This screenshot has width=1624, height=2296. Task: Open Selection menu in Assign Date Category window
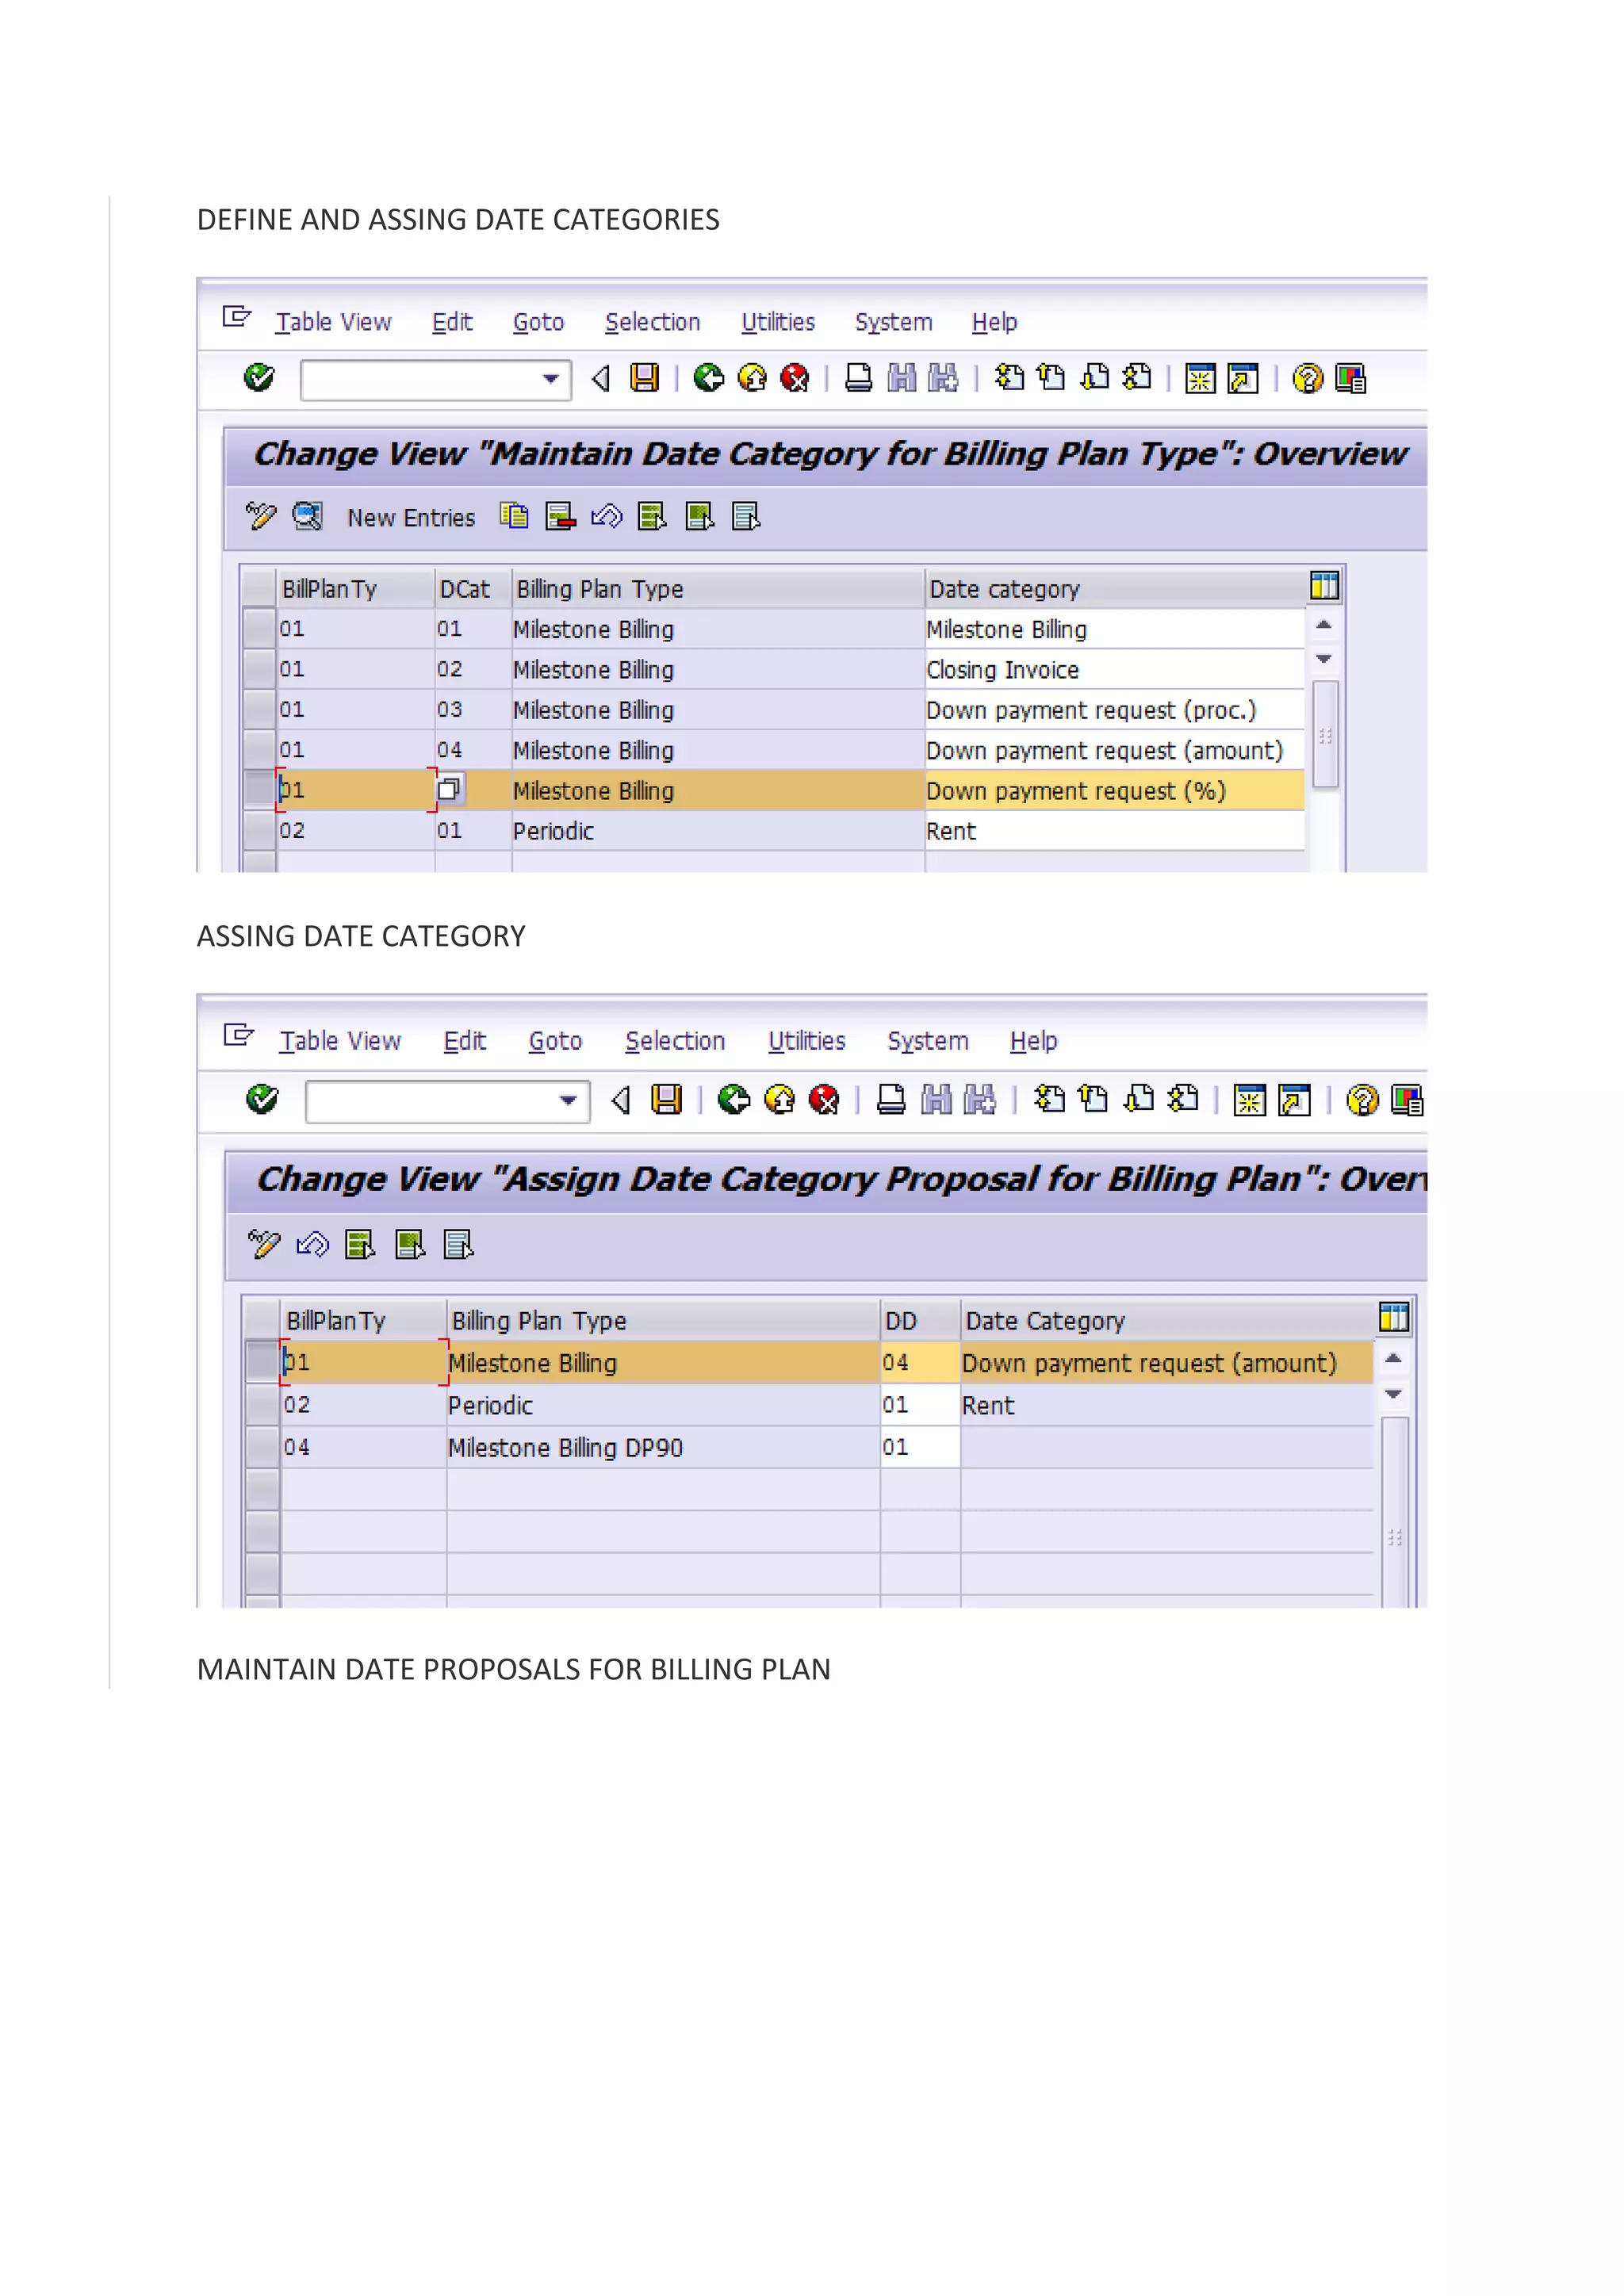675,1041
